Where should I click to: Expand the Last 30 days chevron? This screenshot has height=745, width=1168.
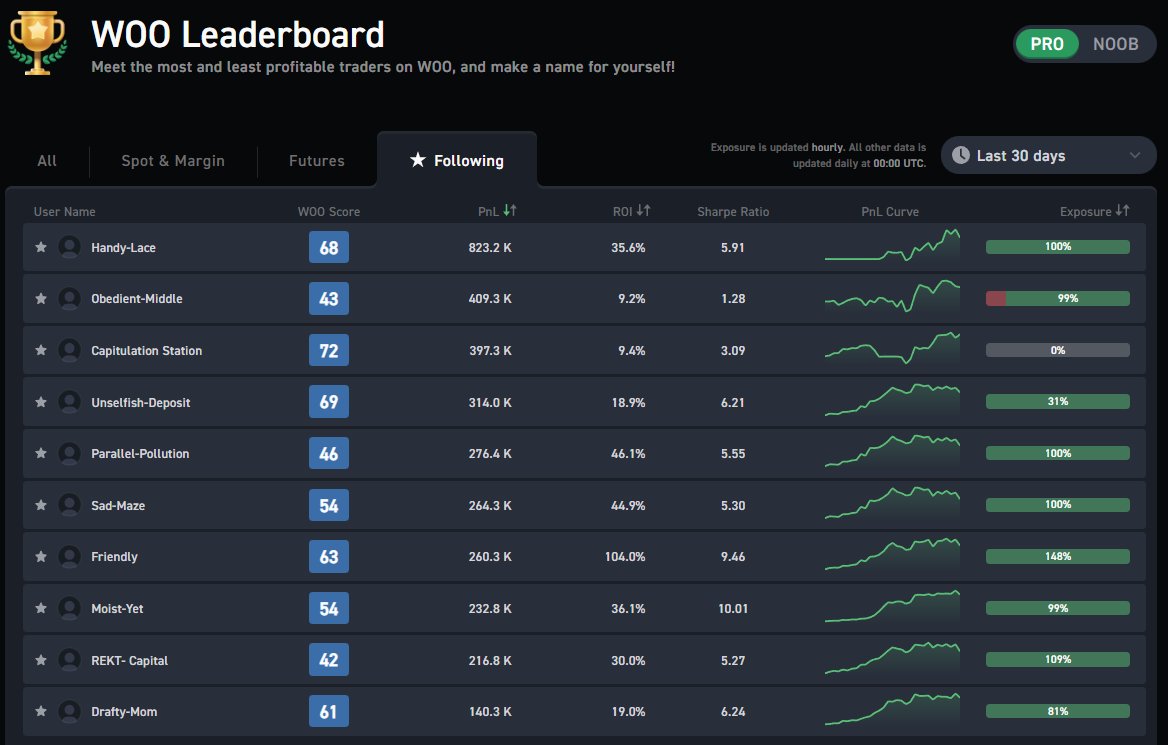tap(1134, 156)
